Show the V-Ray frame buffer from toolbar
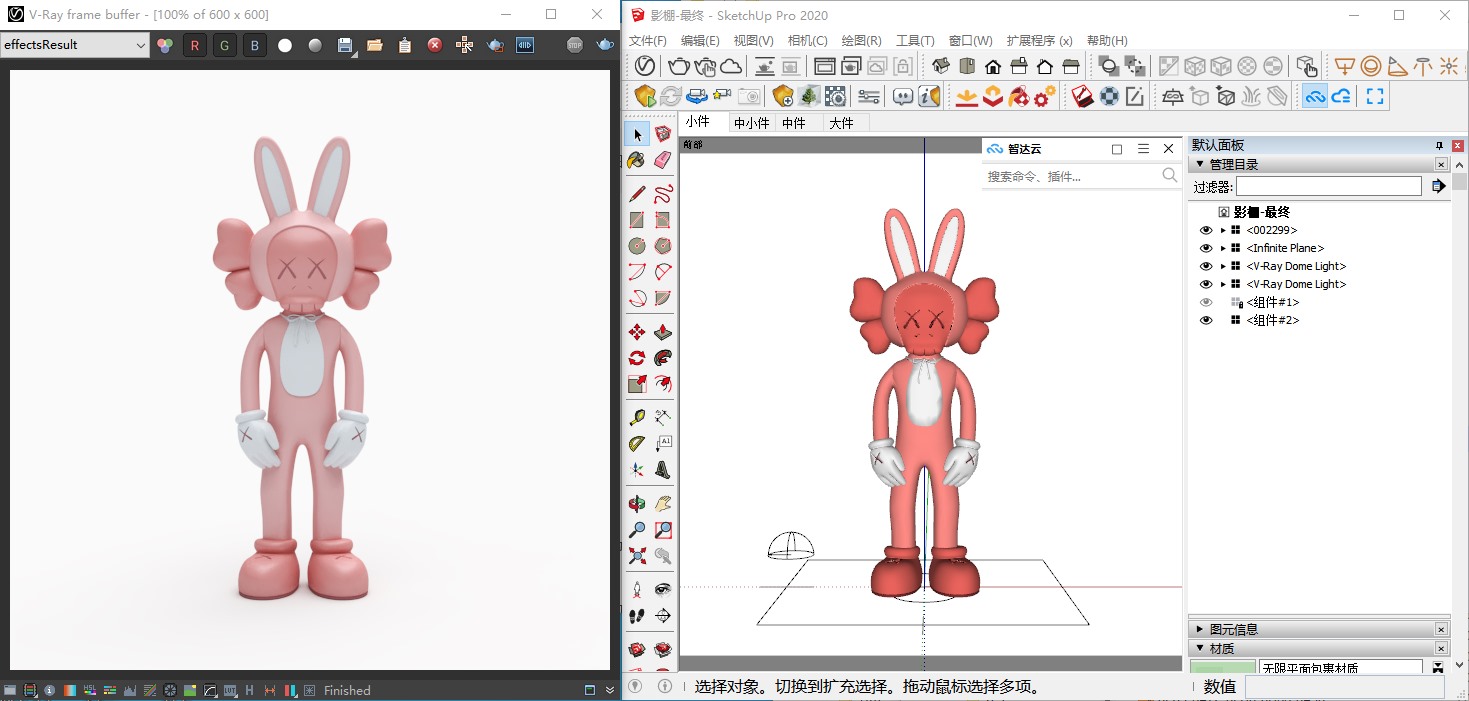The width and height of the screenshot is (1469, 701). click(x=825, y=66)
